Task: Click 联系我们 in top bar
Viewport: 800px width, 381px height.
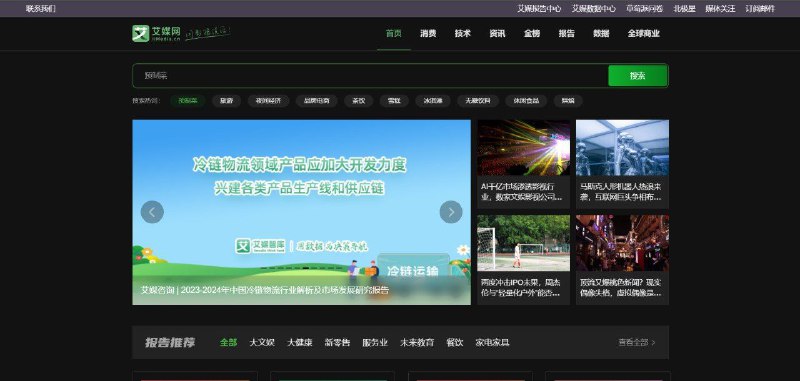Action: pos(41,9)
